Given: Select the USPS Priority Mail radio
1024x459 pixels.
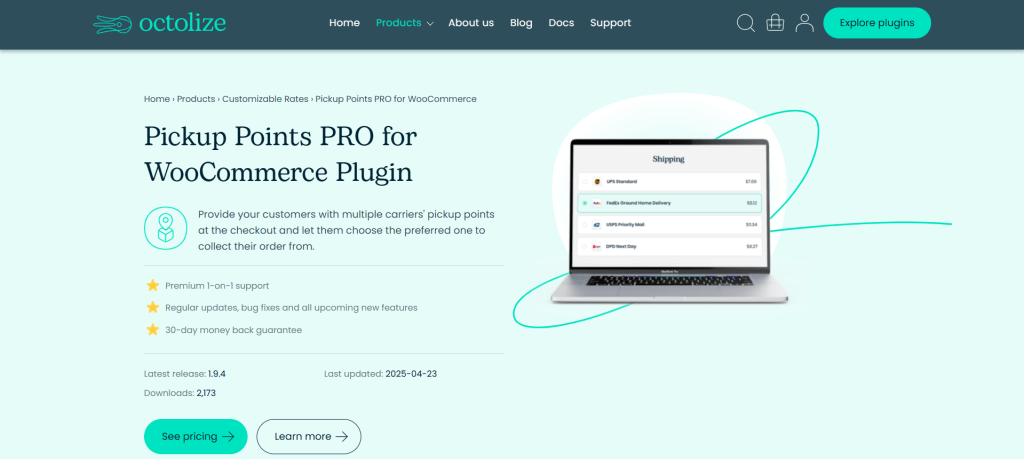Looking at the screenshot, I should pyautogui.click(x=584, y=225).
